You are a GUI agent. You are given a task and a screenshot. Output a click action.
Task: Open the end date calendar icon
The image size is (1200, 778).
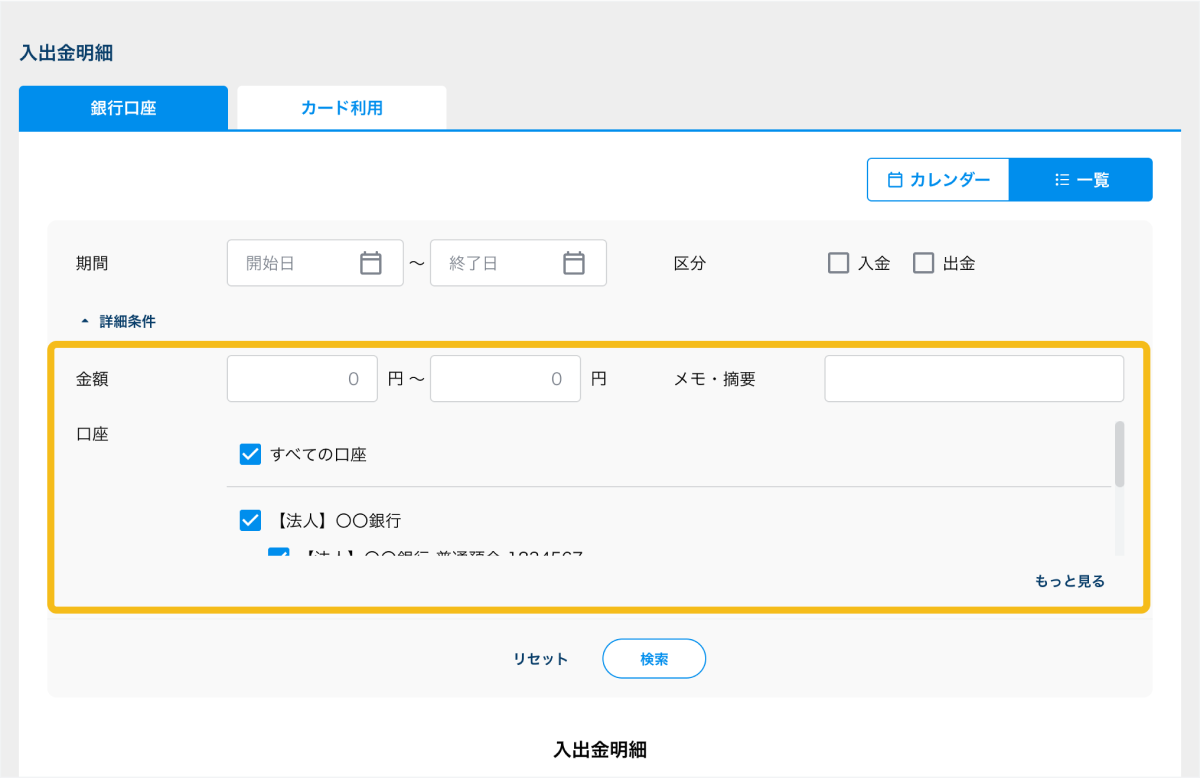click(x=573, y=263)
